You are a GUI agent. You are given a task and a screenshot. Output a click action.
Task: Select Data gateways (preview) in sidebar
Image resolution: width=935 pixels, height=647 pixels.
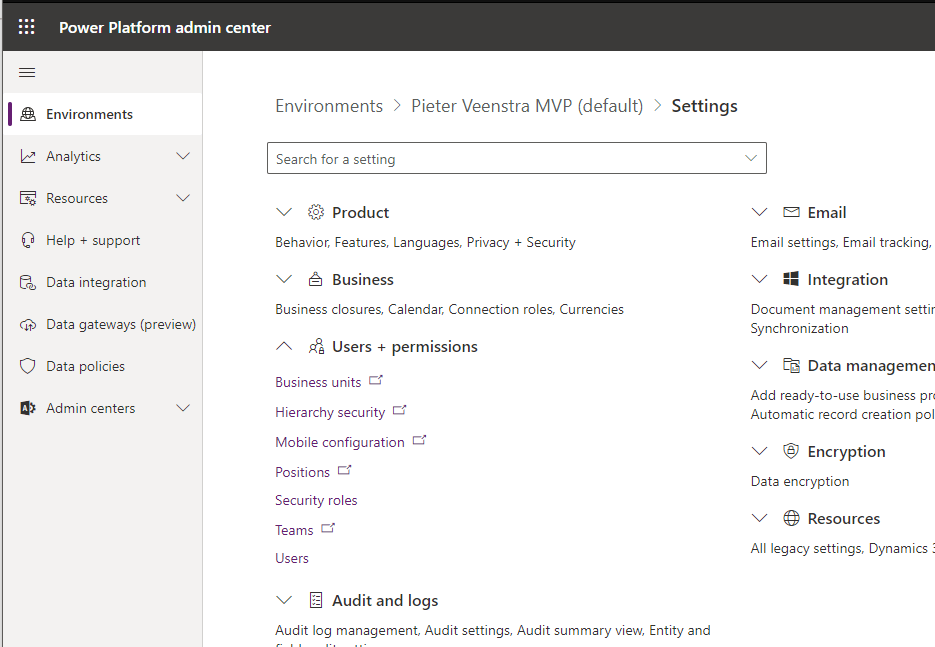[103, 324]
